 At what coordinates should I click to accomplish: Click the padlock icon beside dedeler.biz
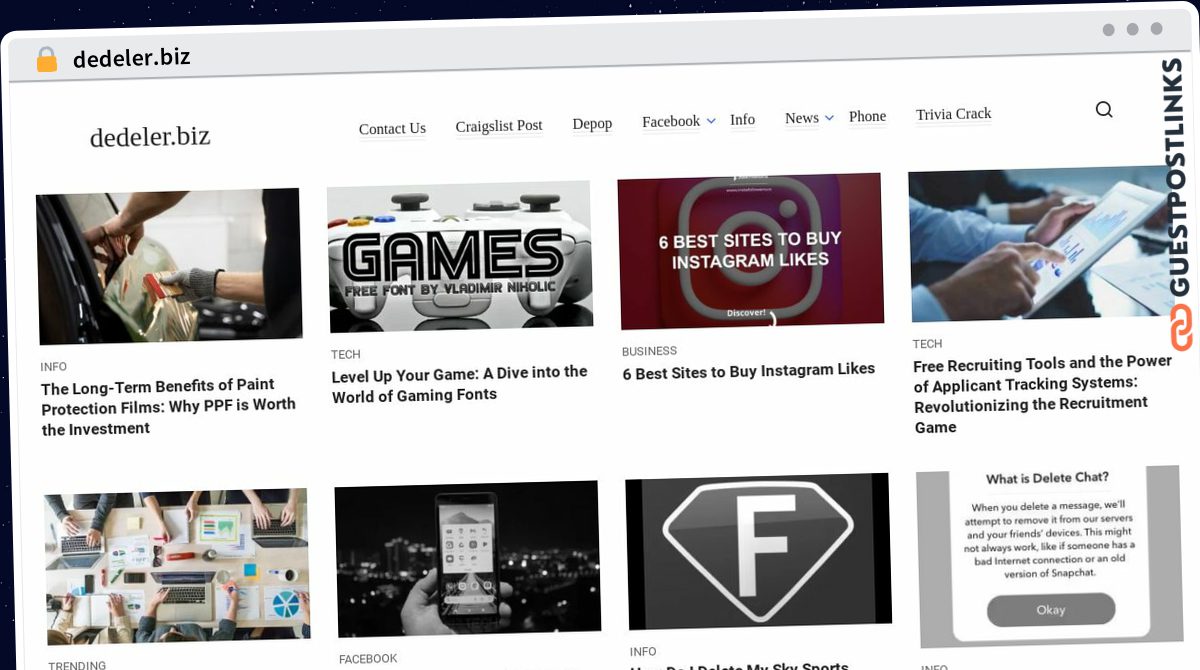46,59
